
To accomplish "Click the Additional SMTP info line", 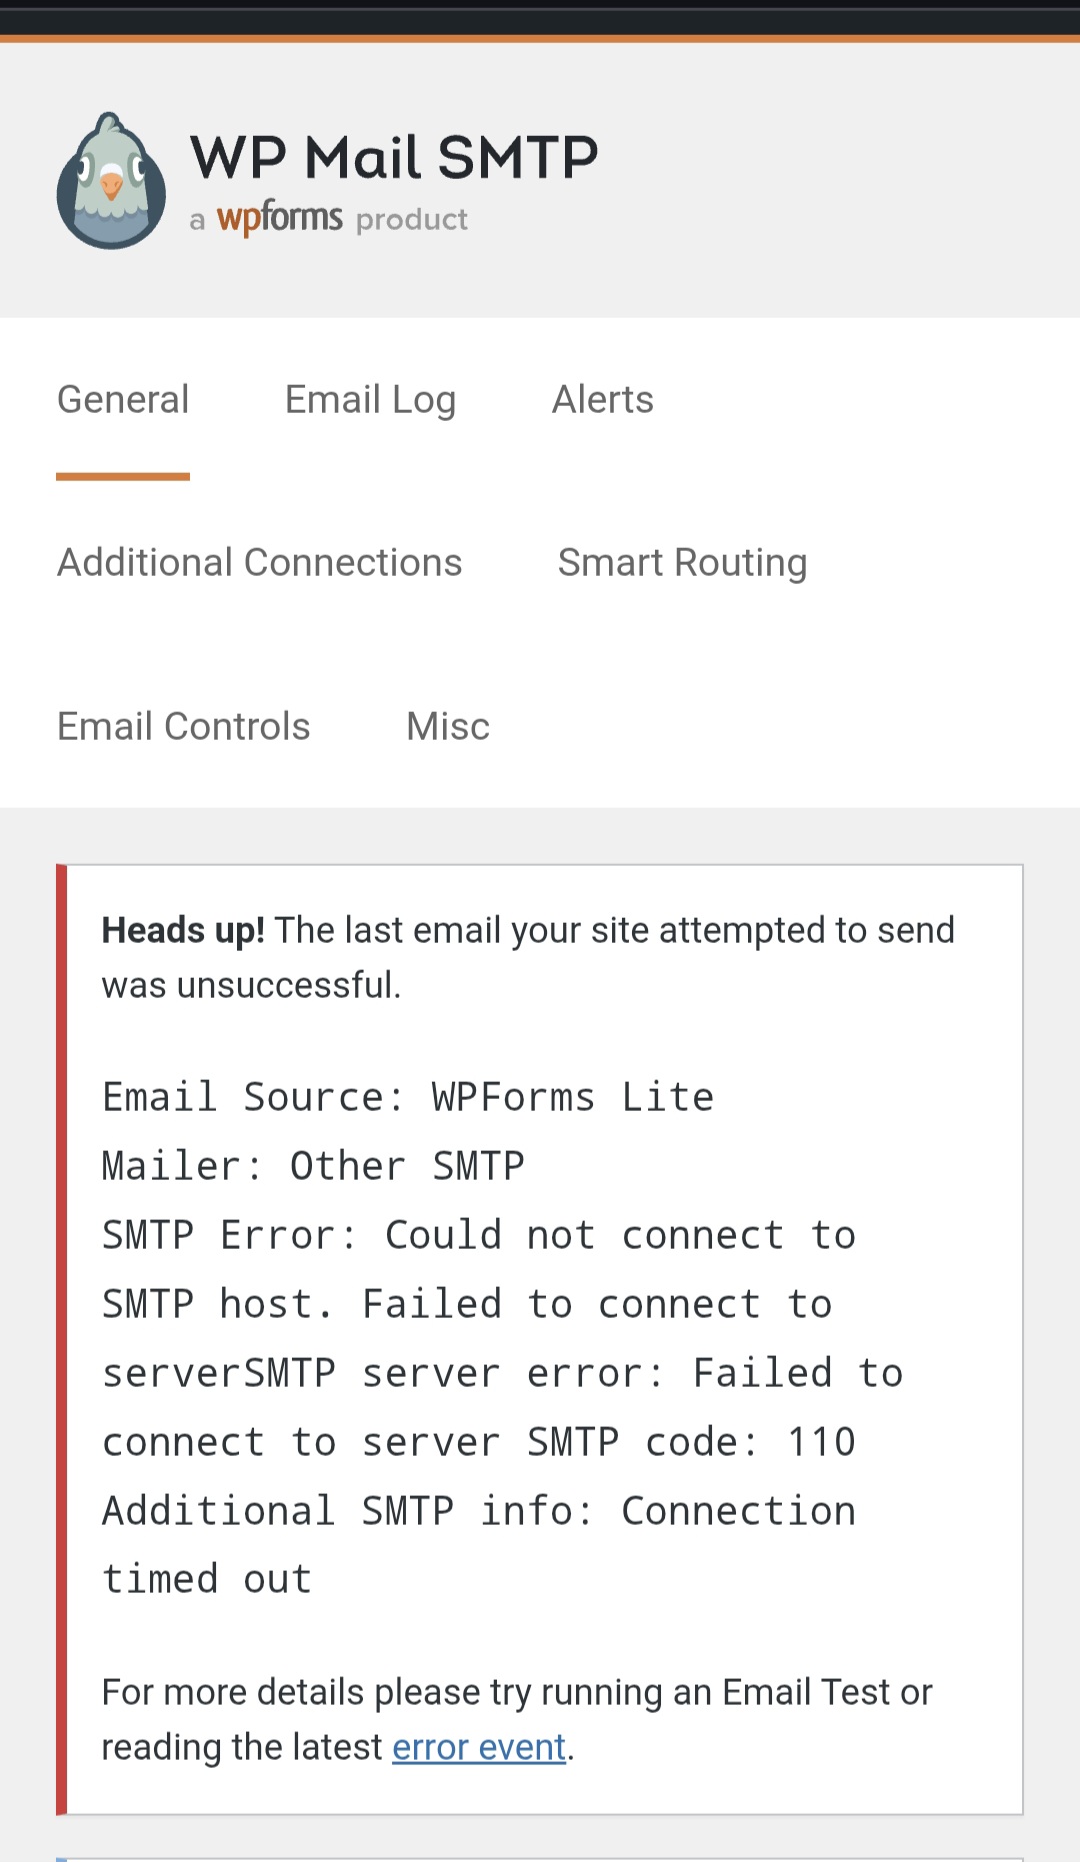I will (478, 1511).
